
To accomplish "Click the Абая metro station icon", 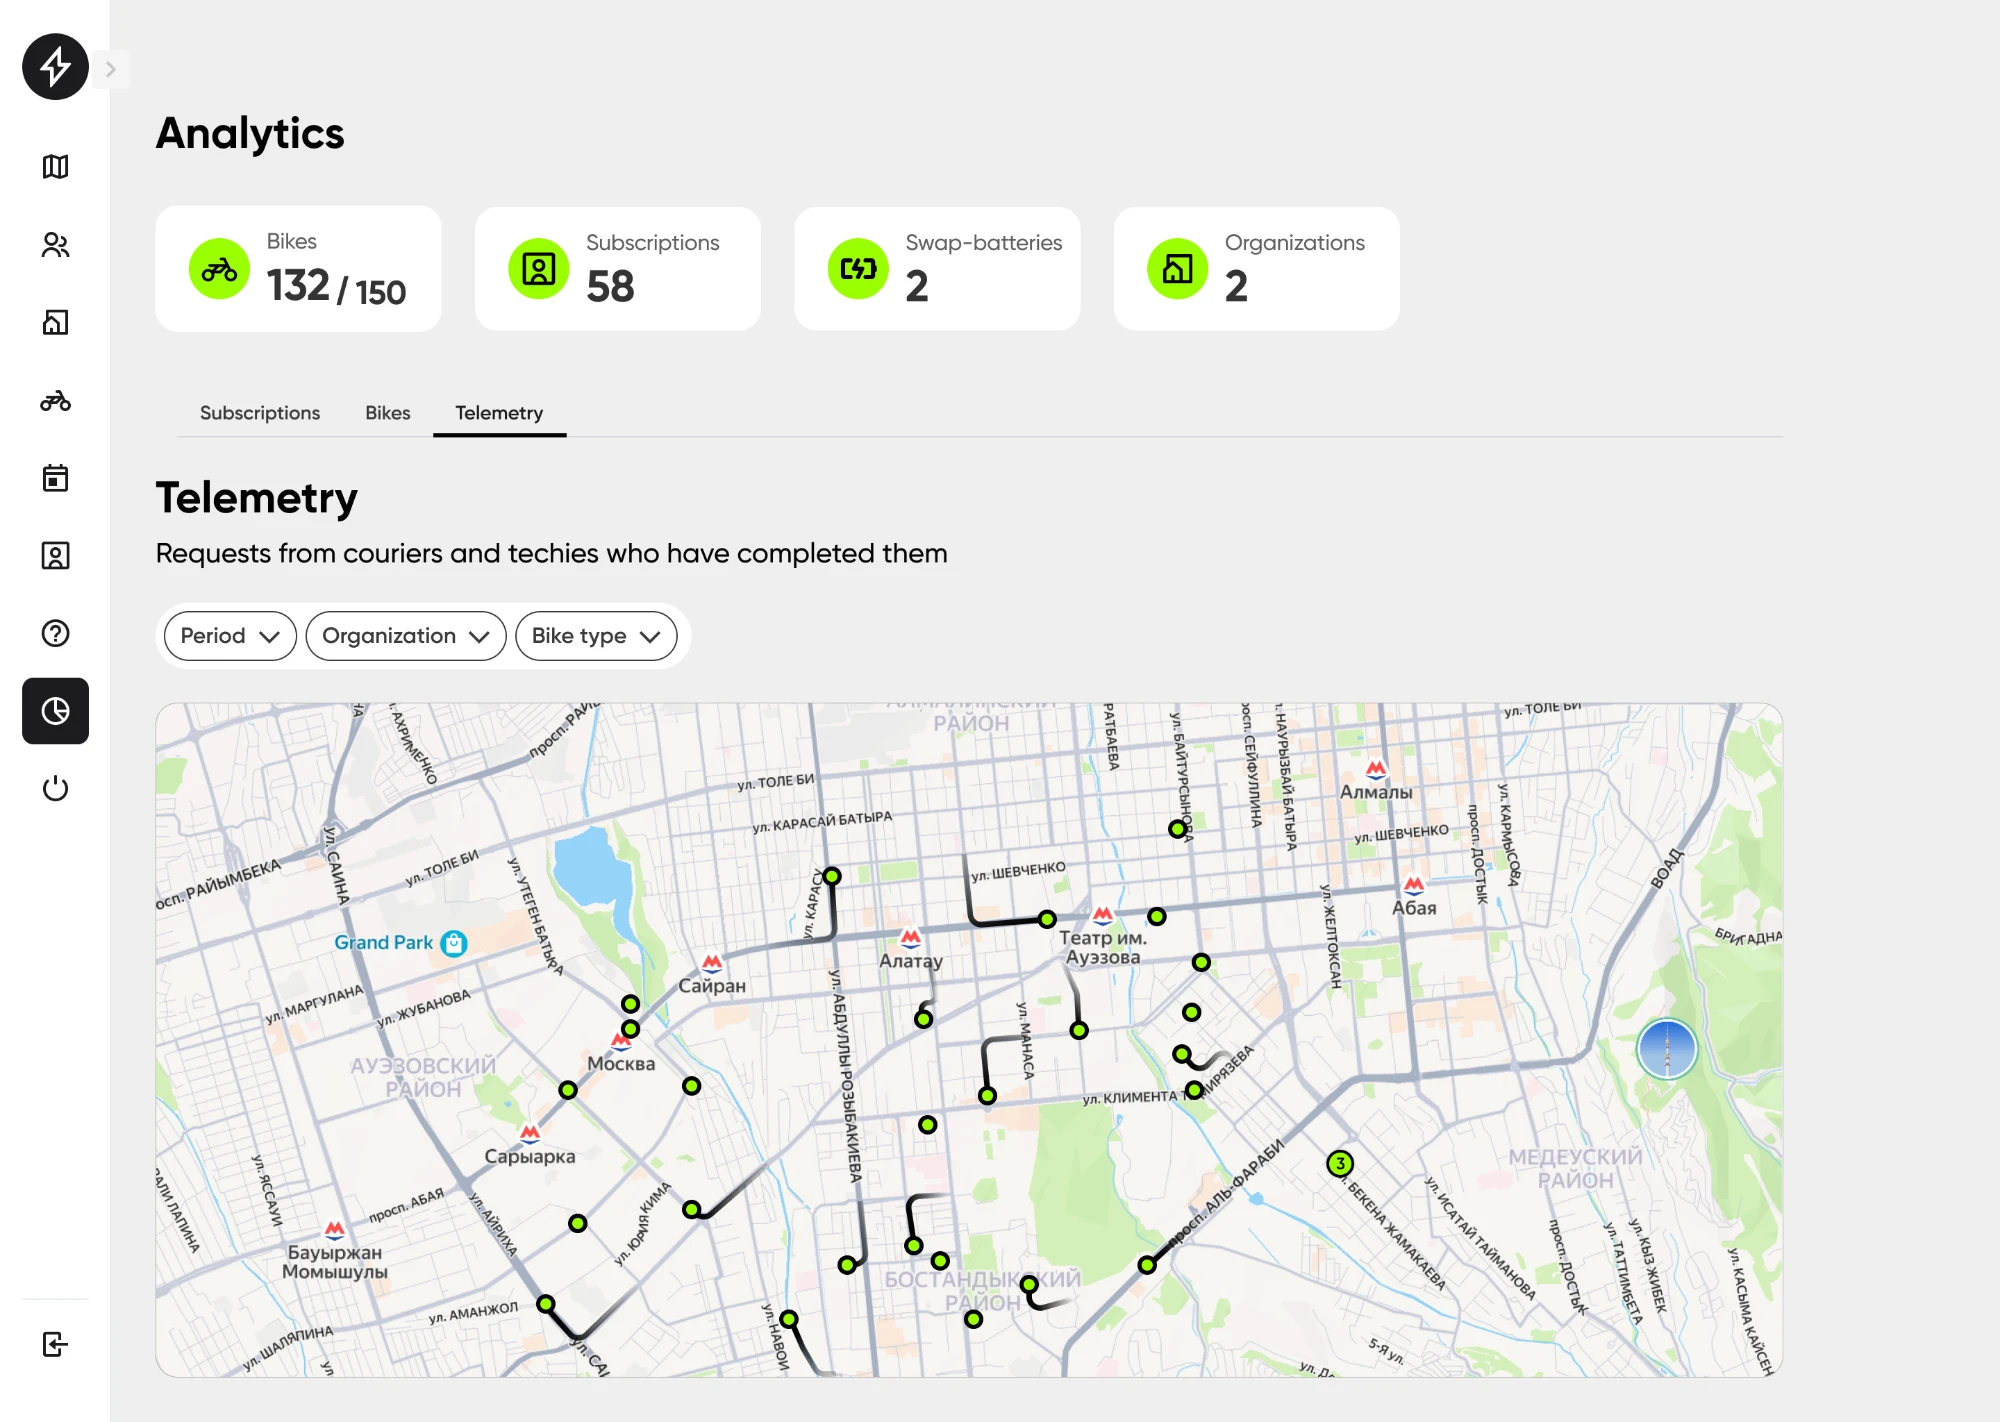I will (x=1414, y=885).
